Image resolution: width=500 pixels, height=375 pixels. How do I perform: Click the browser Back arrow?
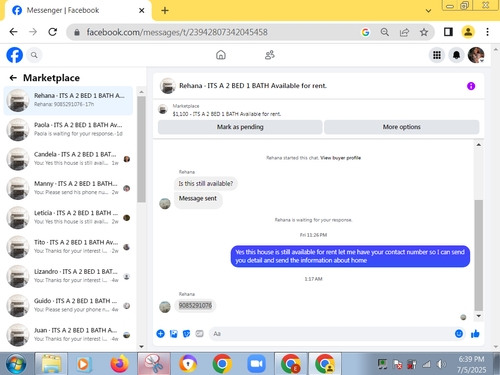pos(13,32)
